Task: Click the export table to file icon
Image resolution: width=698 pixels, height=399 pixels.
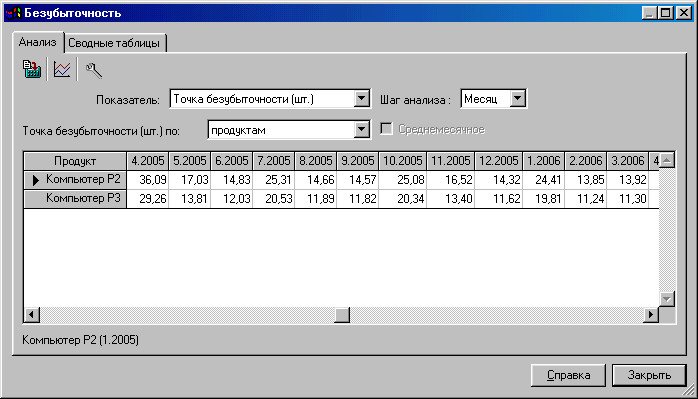Action: point(32,70)
